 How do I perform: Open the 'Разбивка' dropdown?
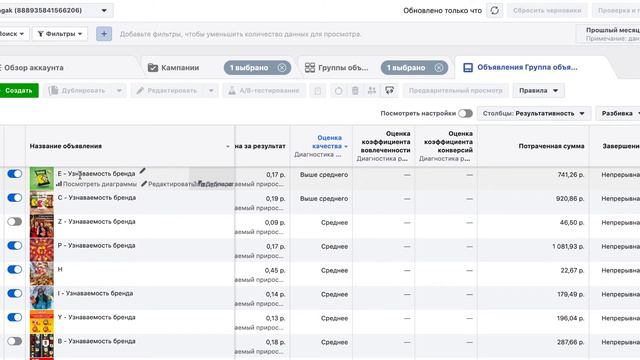pos(618,113)
